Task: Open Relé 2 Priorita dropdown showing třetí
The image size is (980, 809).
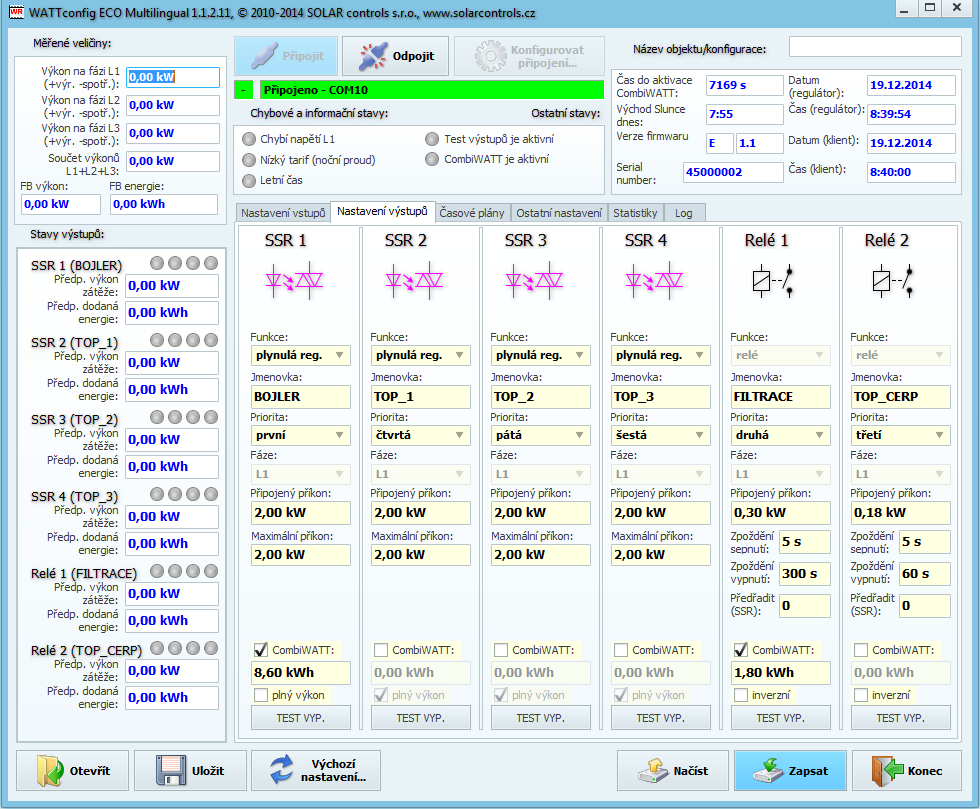Action: [x=901, y=435]
